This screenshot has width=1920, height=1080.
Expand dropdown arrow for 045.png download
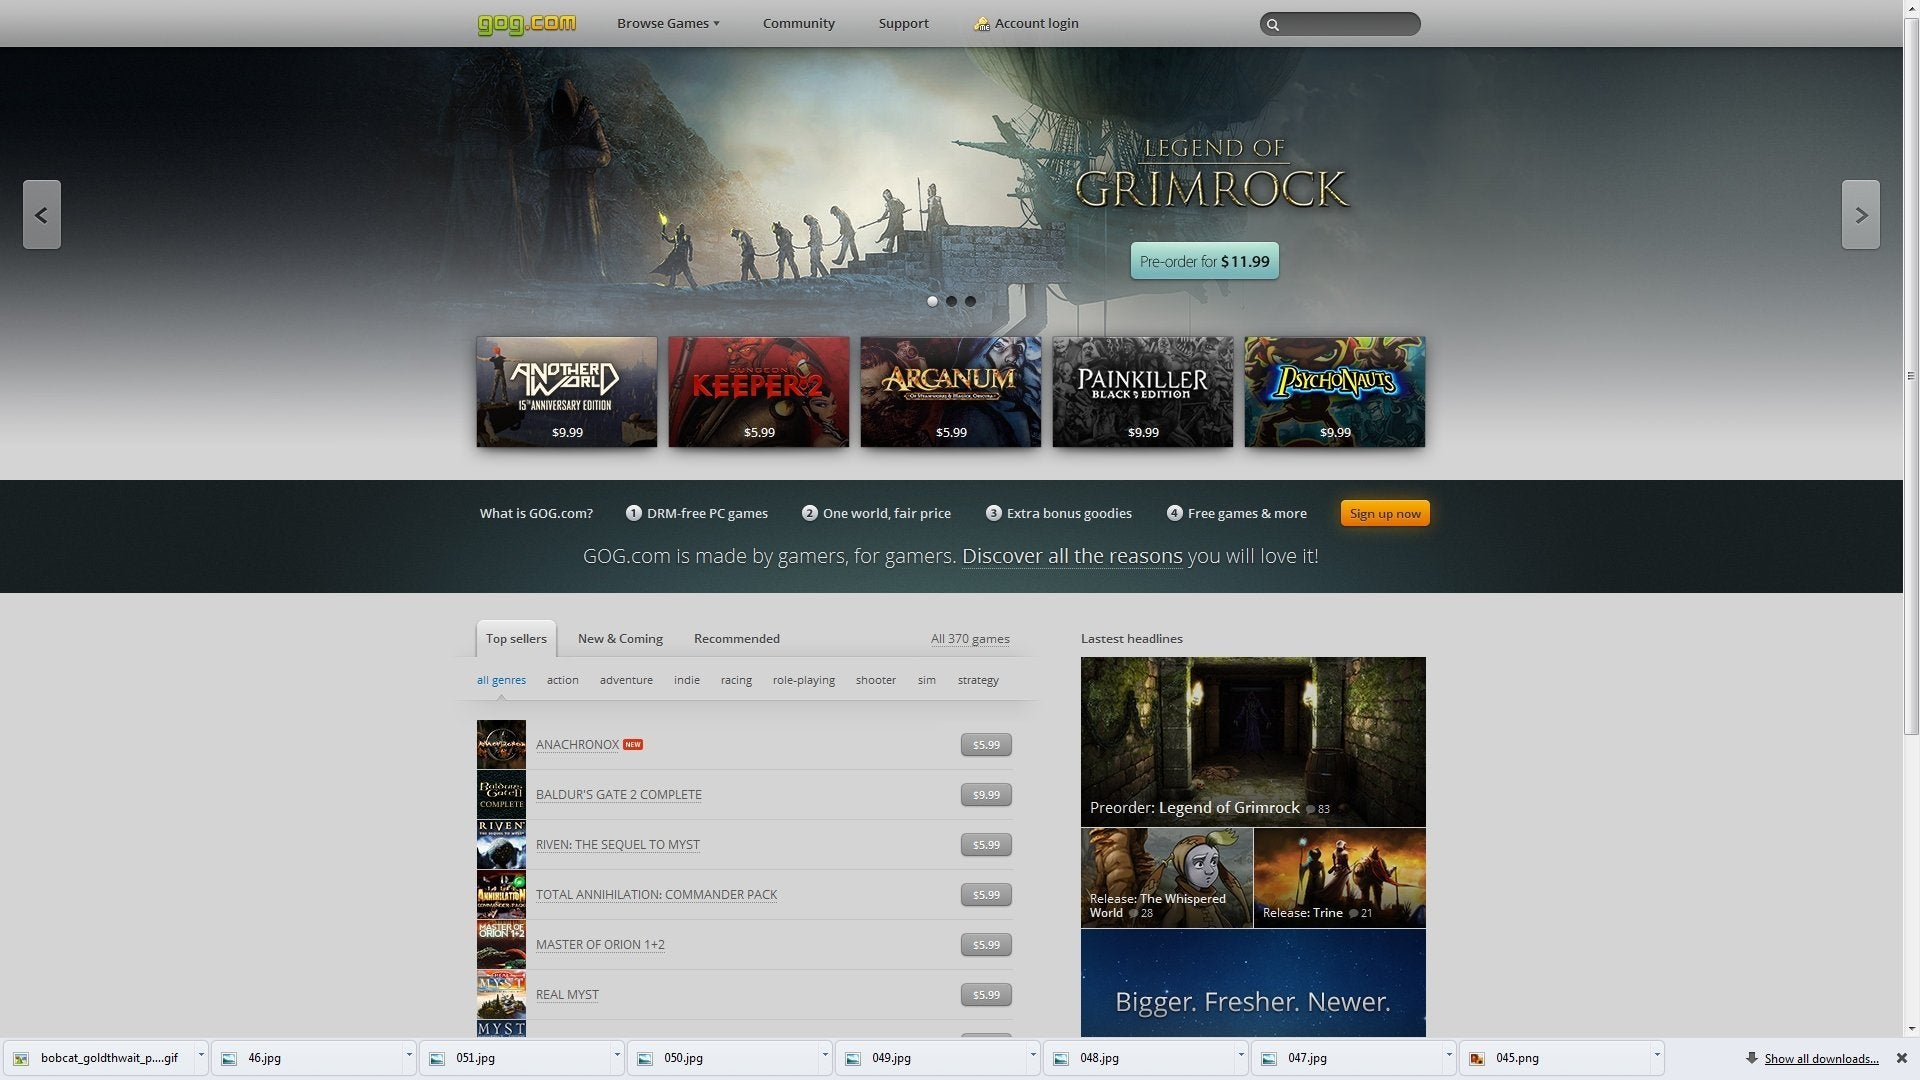(x=1657, y=1055)
